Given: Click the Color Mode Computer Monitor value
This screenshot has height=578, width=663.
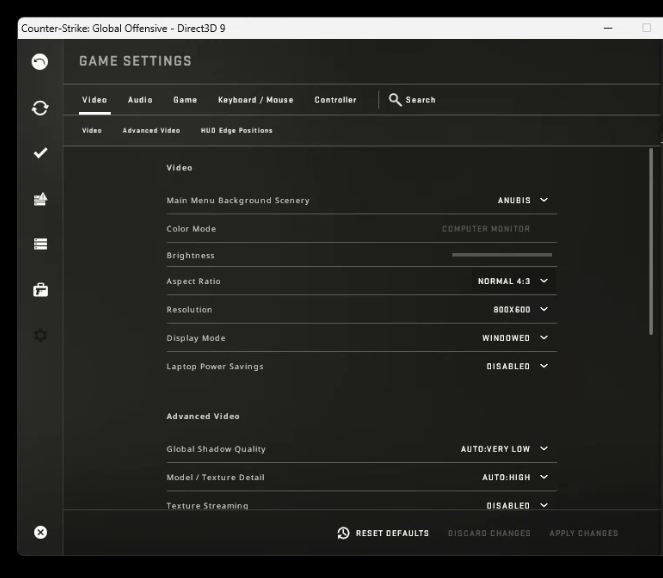Looking at the screenshot, I should click(486, 229).
